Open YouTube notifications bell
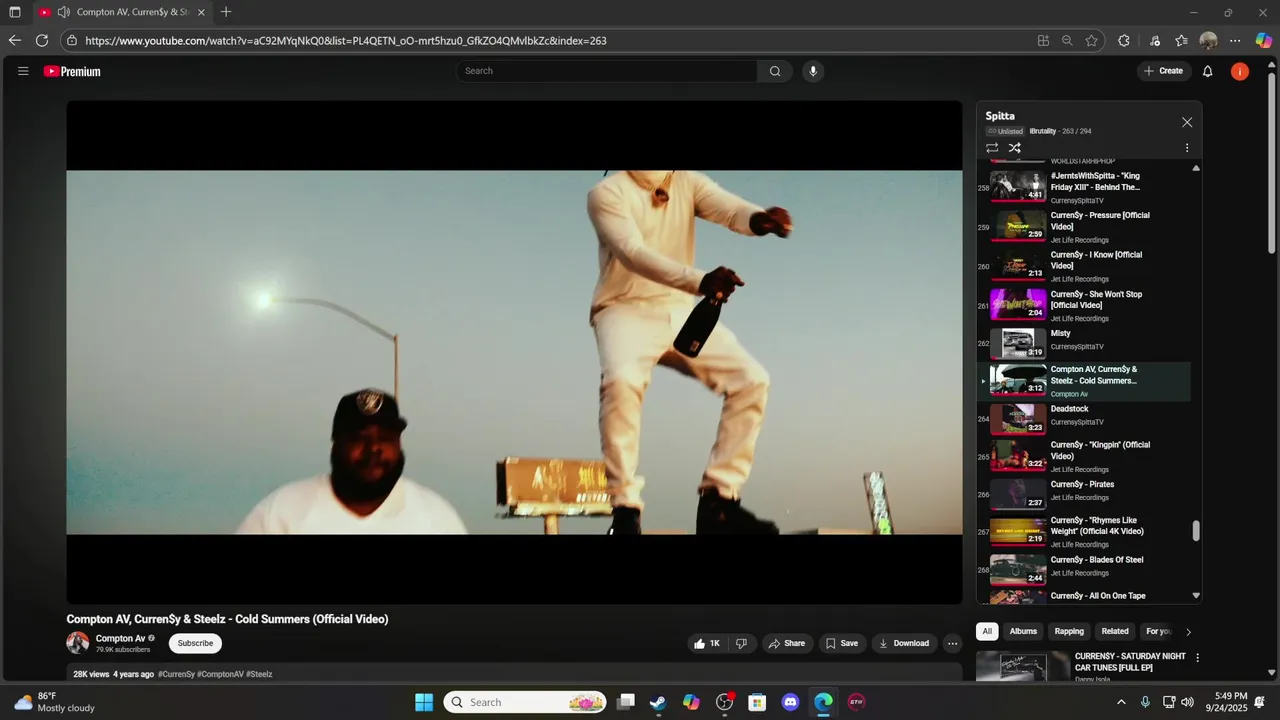Viewport: 1280px width, 720px height. coord(1207,71)
